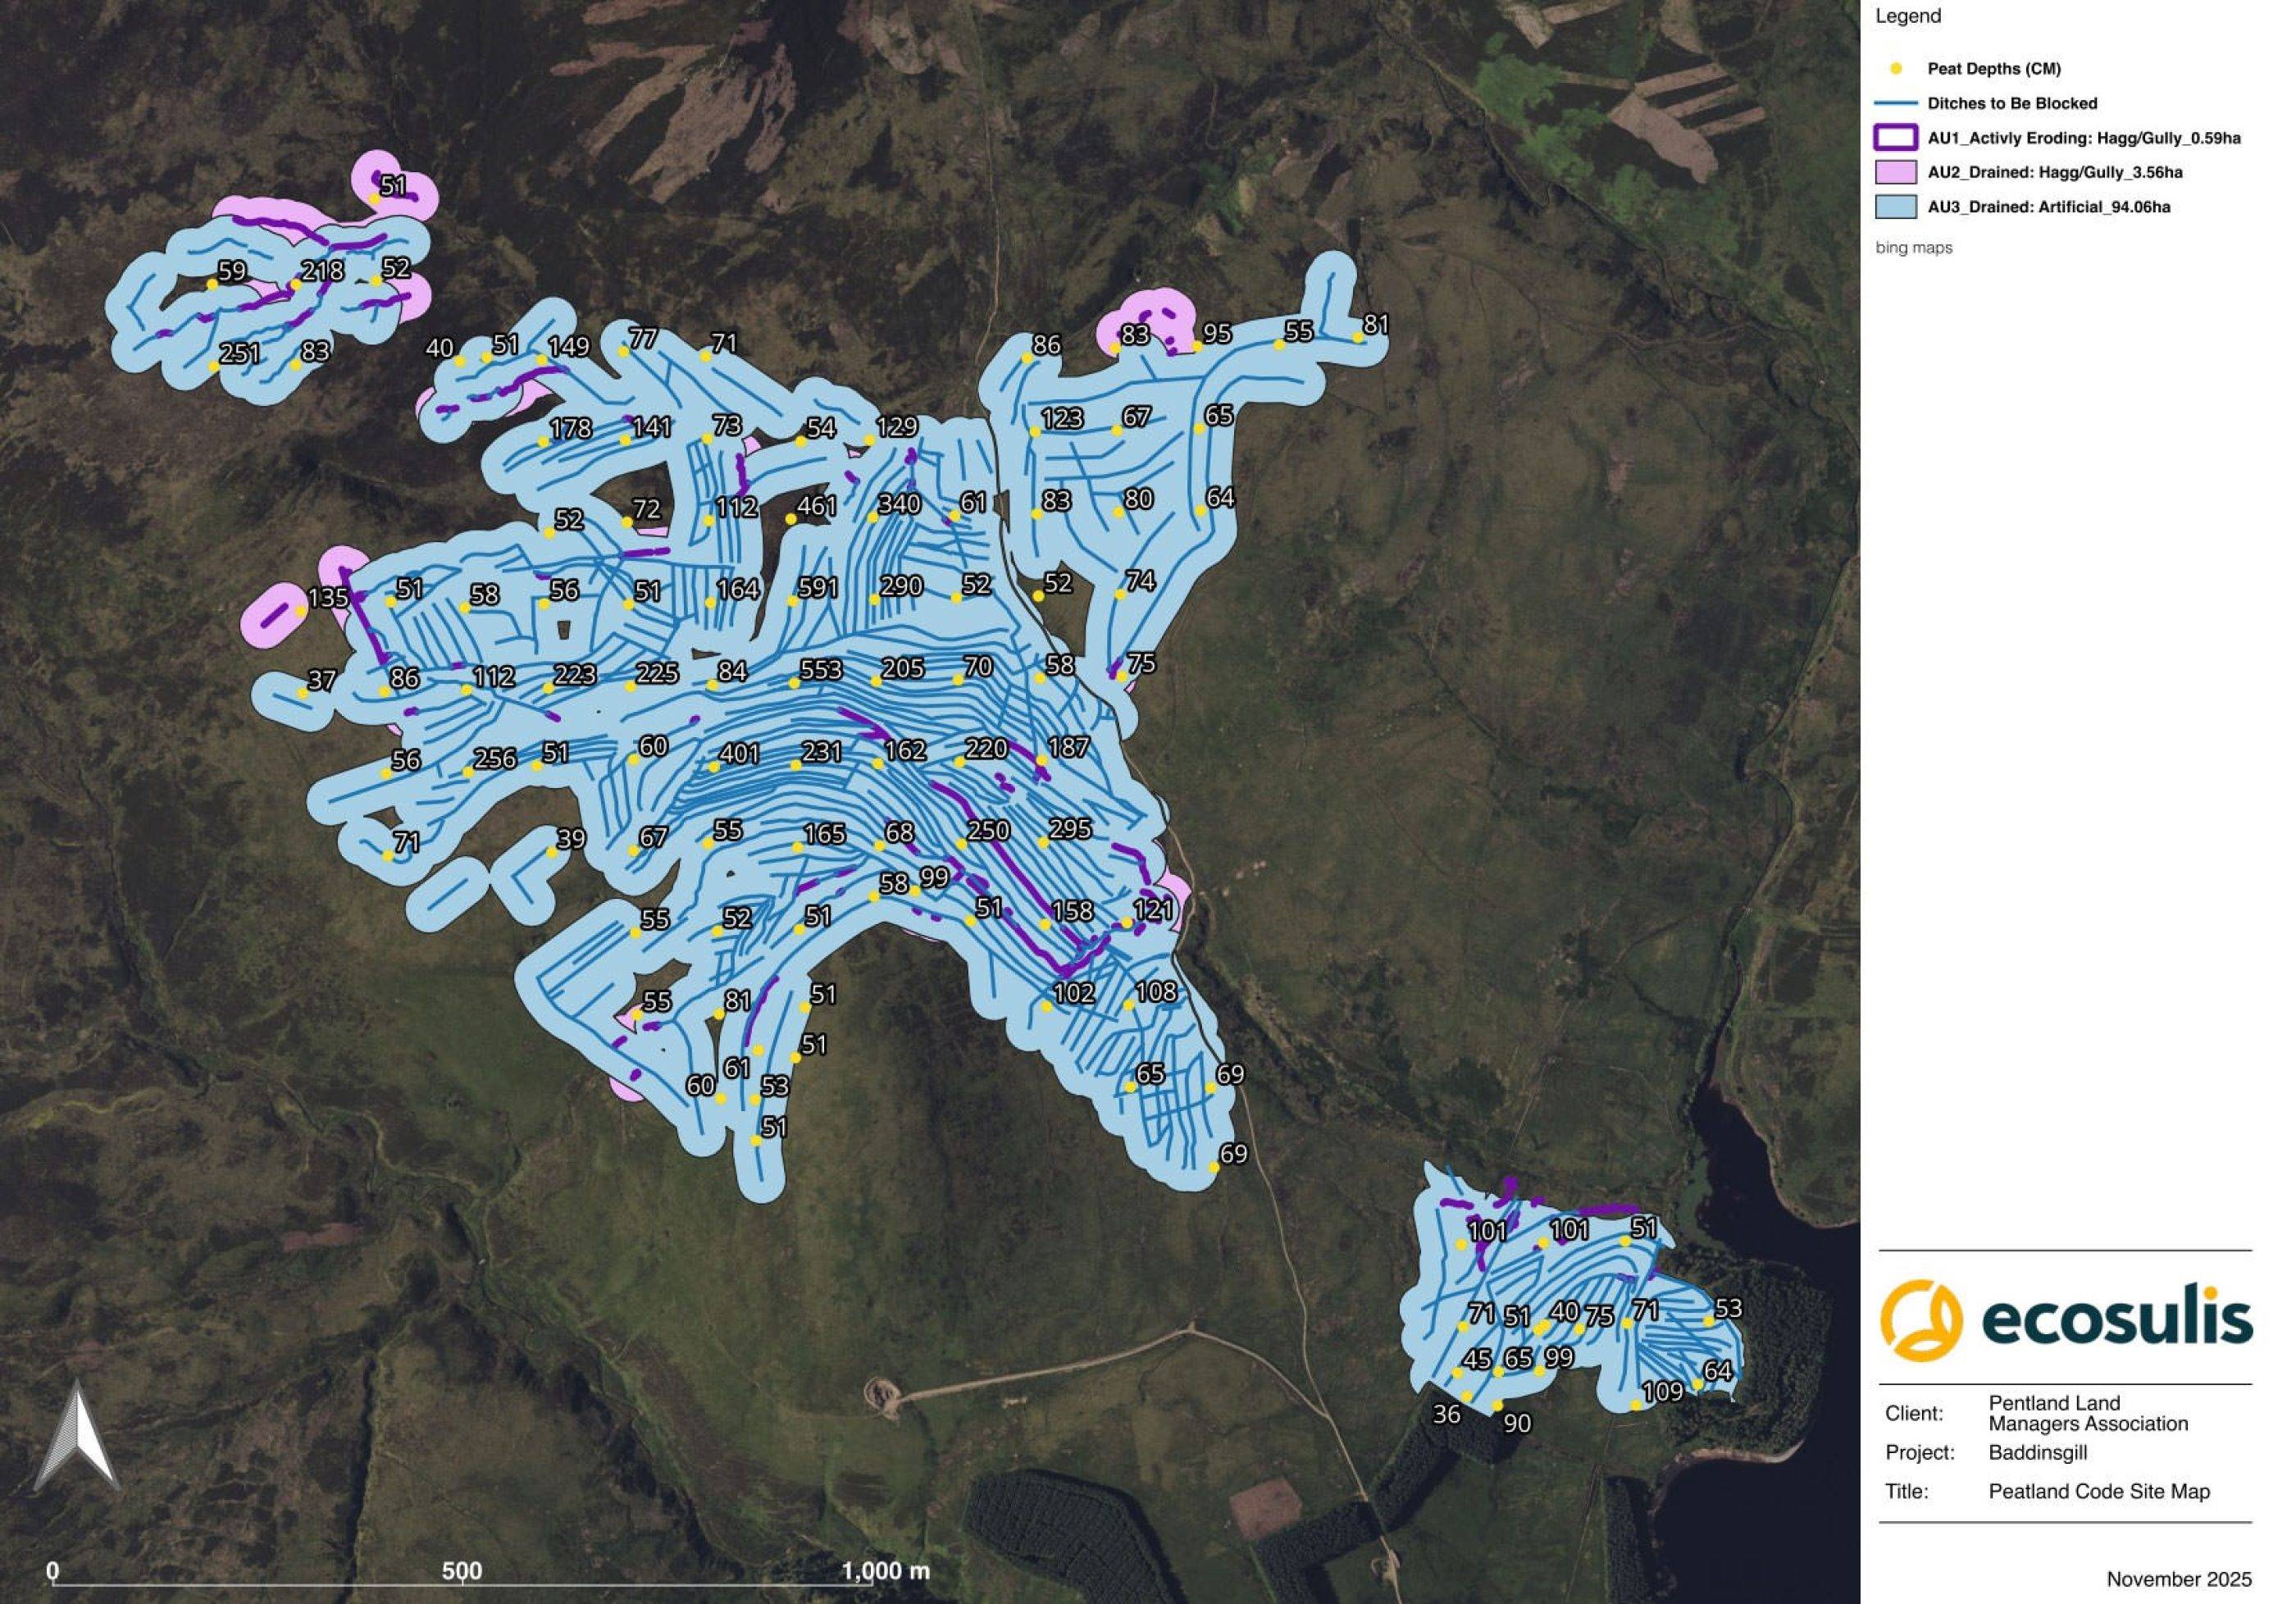Screen dimensions: 2296x1604
Task: Click the Legend heading
Action: pyautogui.click(x=1908, y=16)
